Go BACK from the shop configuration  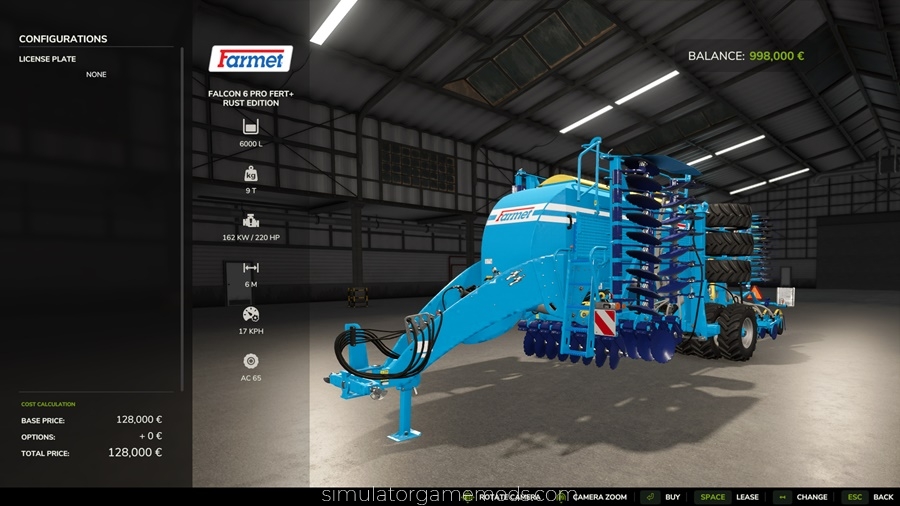point(883,497)
